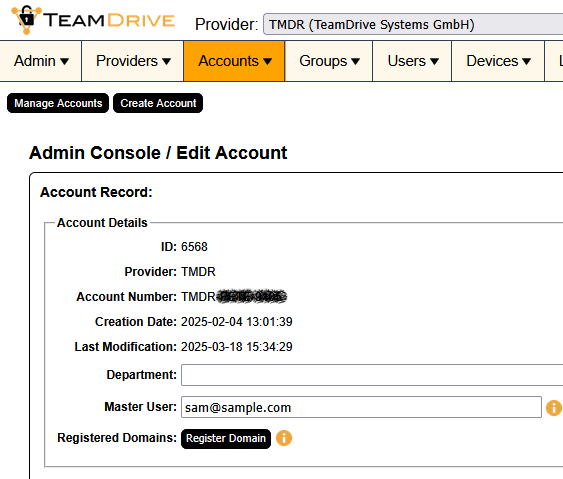Click the ID value 6568

pyautogui.click(x=194, y=247)
